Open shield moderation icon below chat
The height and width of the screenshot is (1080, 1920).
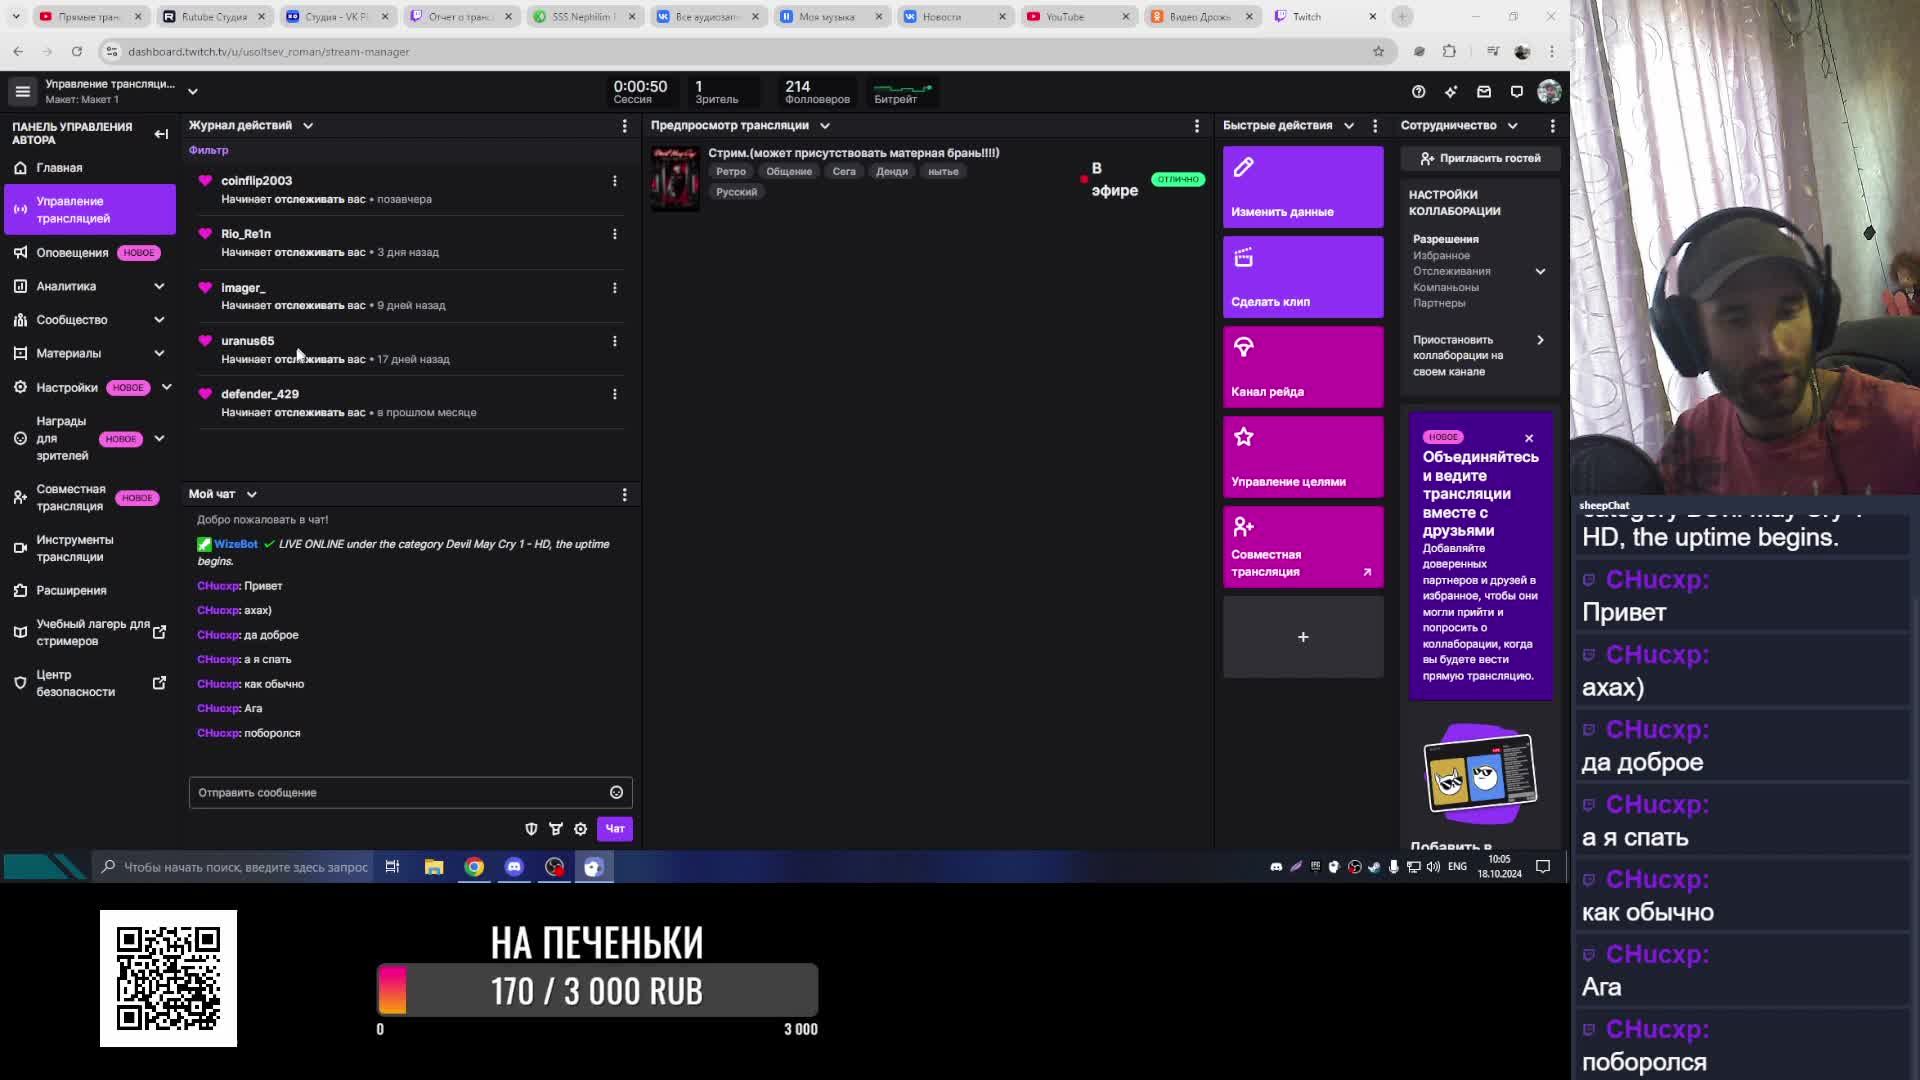pos(531,828)
